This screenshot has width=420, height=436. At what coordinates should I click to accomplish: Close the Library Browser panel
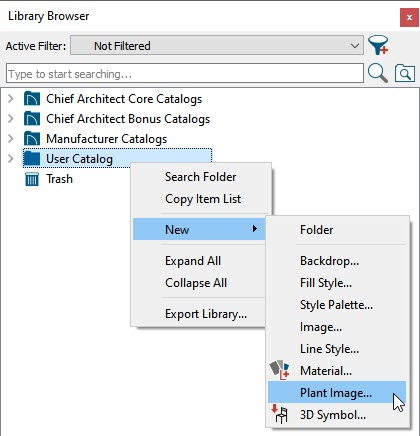(x=409, y=17)
